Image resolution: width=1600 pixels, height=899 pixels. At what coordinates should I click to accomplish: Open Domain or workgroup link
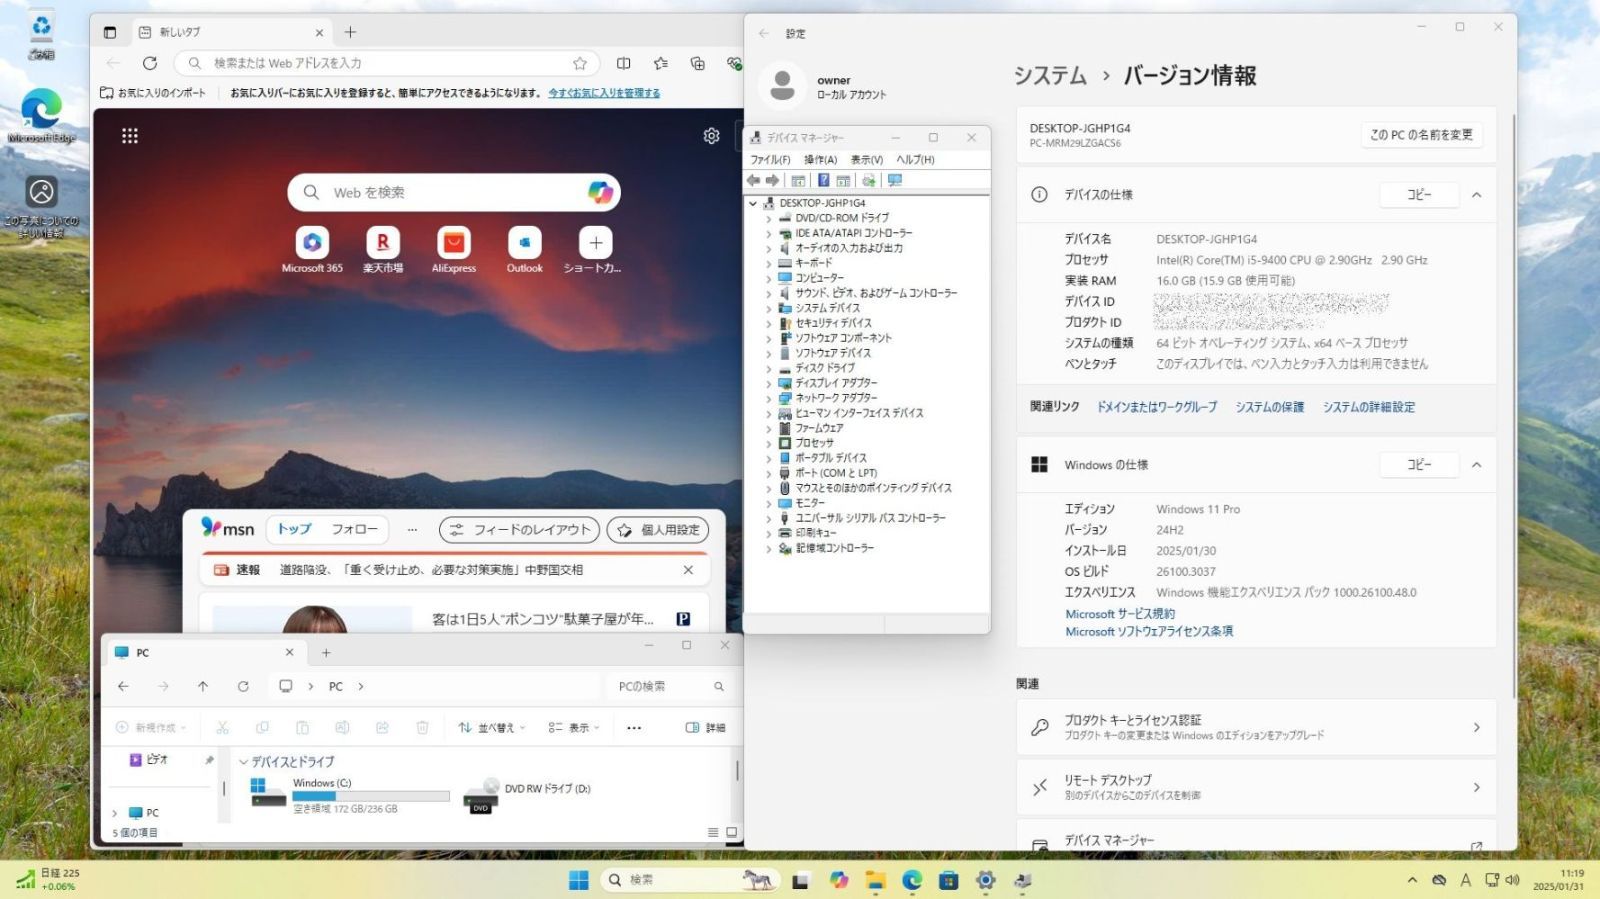(x=1157, y=407)
